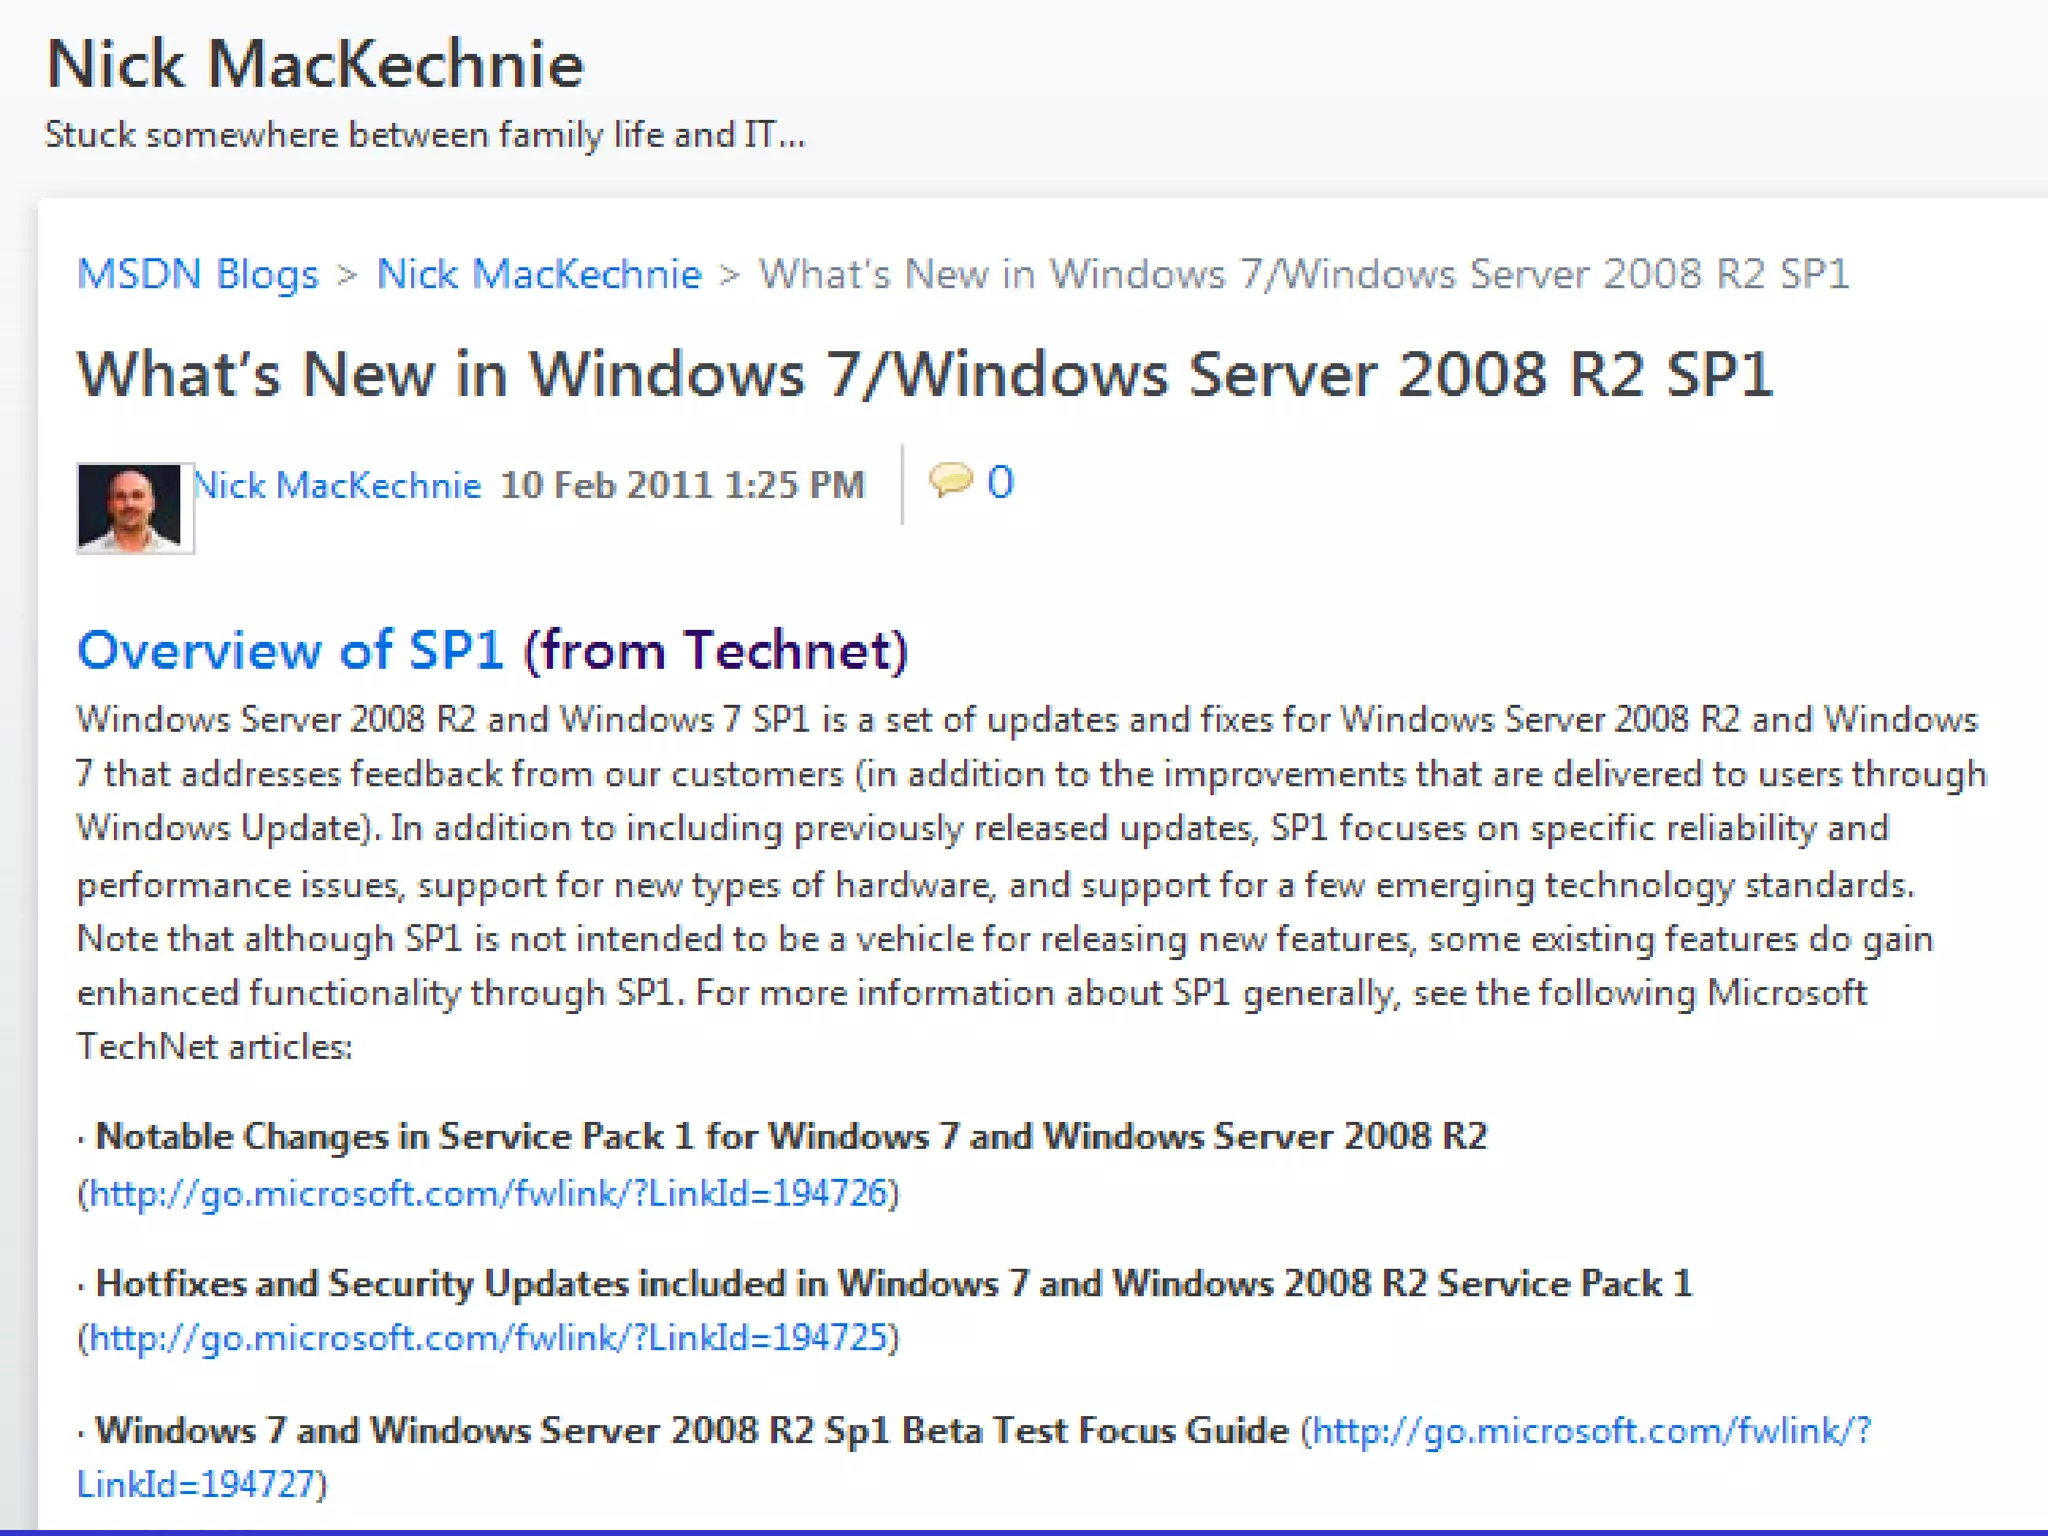
Task: Open the LinkId=194726 Microsoft link
Action: coord(489,1193)
